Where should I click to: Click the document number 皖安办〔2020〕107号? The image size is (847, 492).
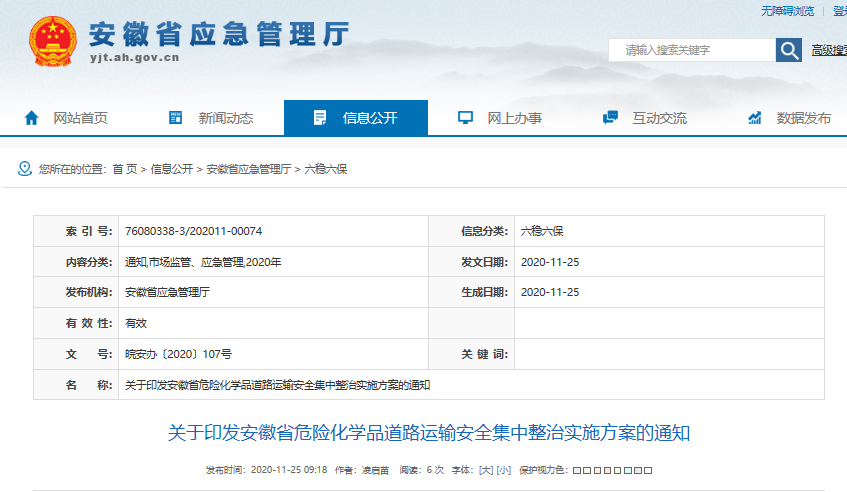(x=178, y=354)
